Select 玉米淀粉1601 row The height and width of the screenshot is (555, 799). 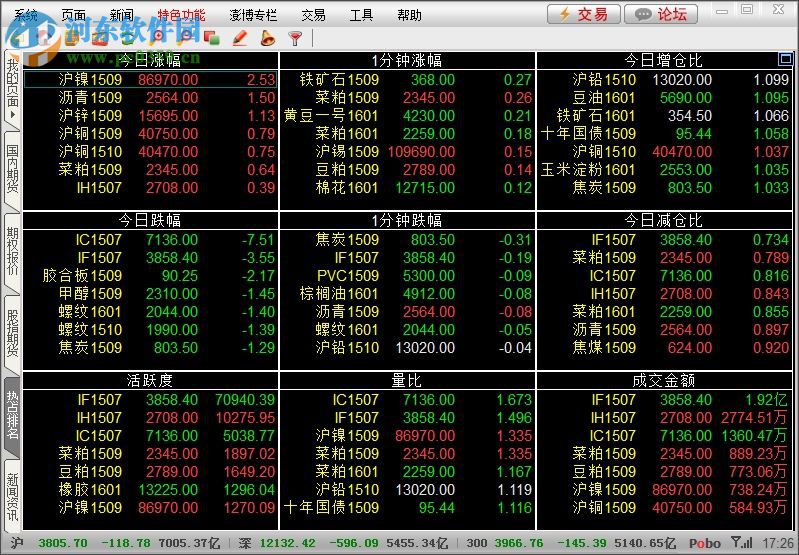(664, 170)
